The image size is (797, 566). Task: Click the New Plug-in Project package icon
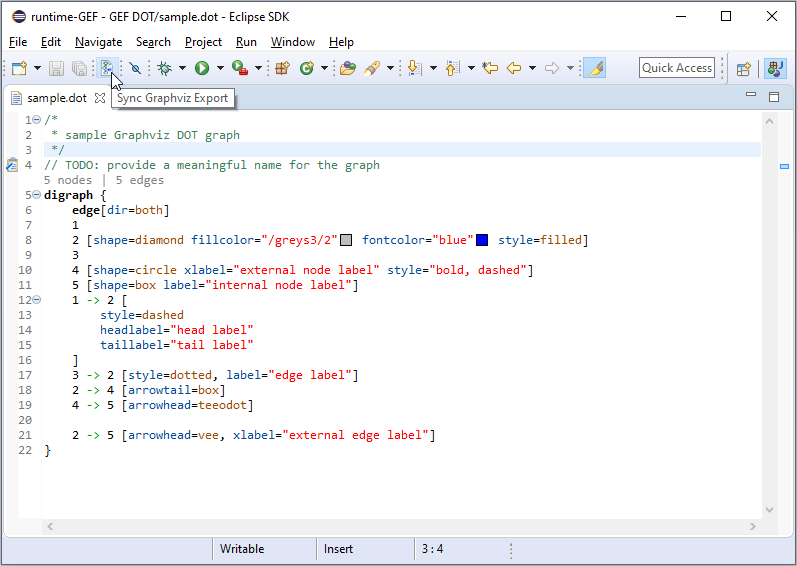point(282,68)
